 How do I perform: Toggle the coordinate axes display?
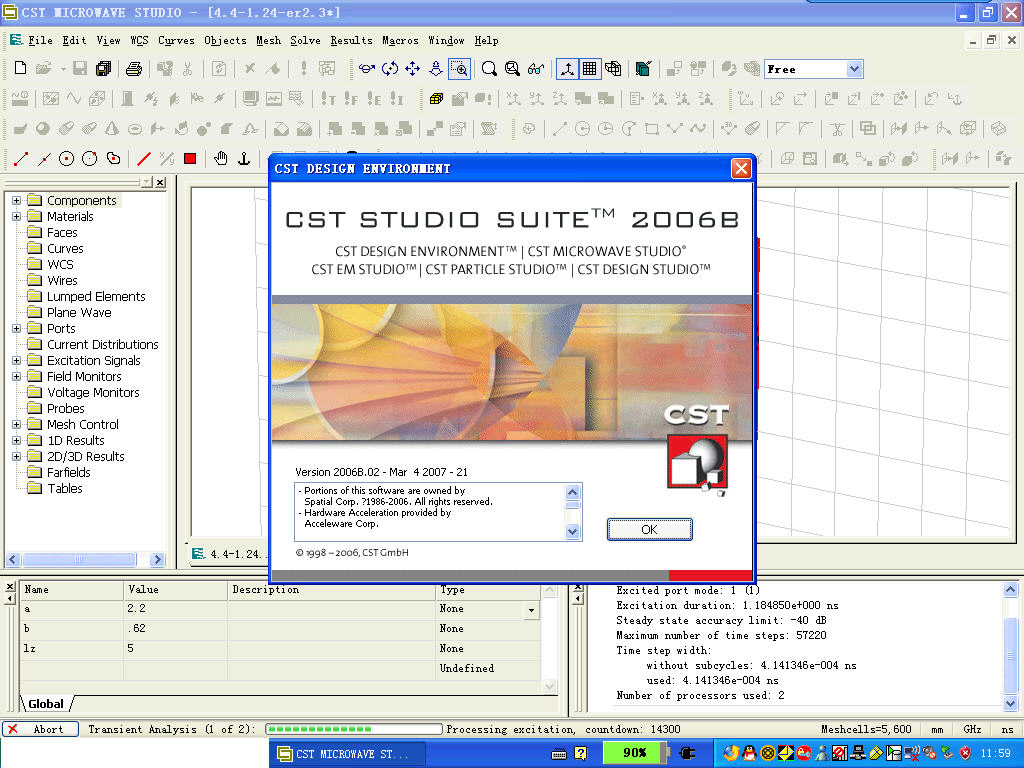(x=567, y=69)
